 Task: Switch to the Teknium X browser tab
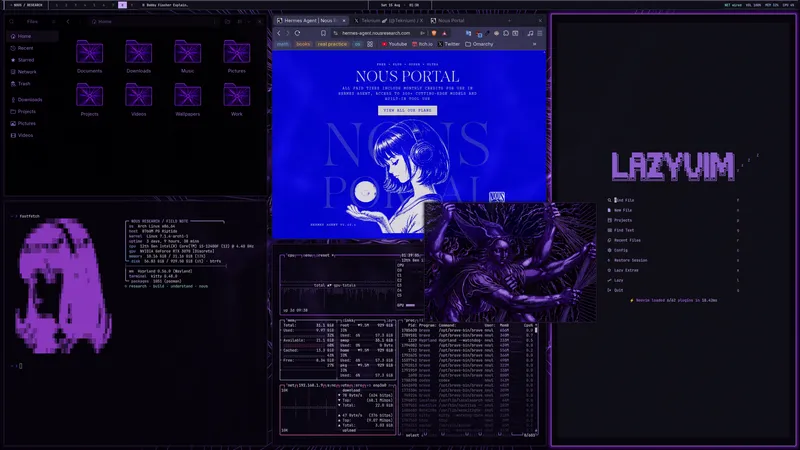click(388, 20)
